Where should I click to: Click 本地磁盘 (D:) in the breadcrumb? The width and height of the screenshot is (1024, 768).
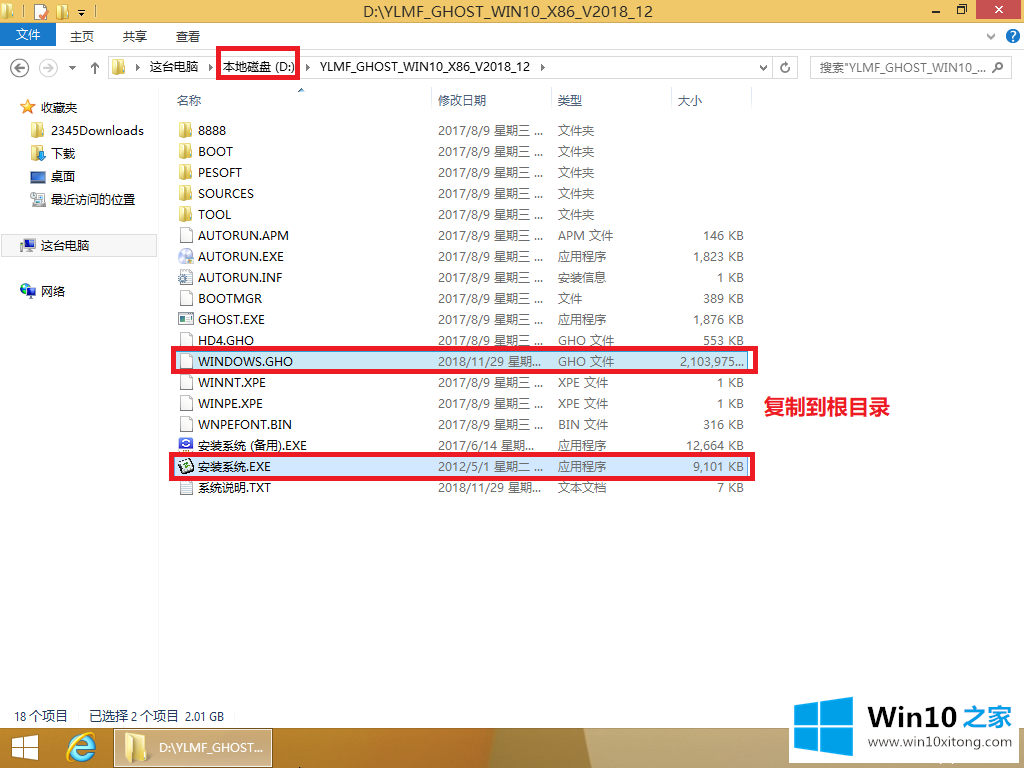259,67
